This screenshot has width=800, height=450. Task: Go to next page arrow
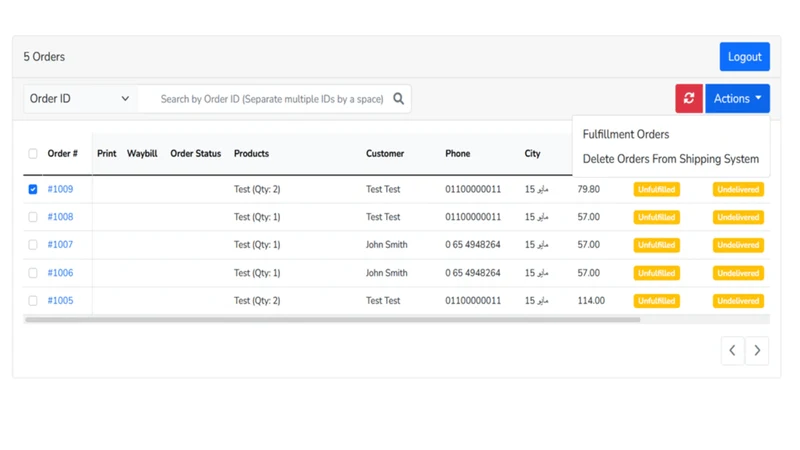[757, 351]
